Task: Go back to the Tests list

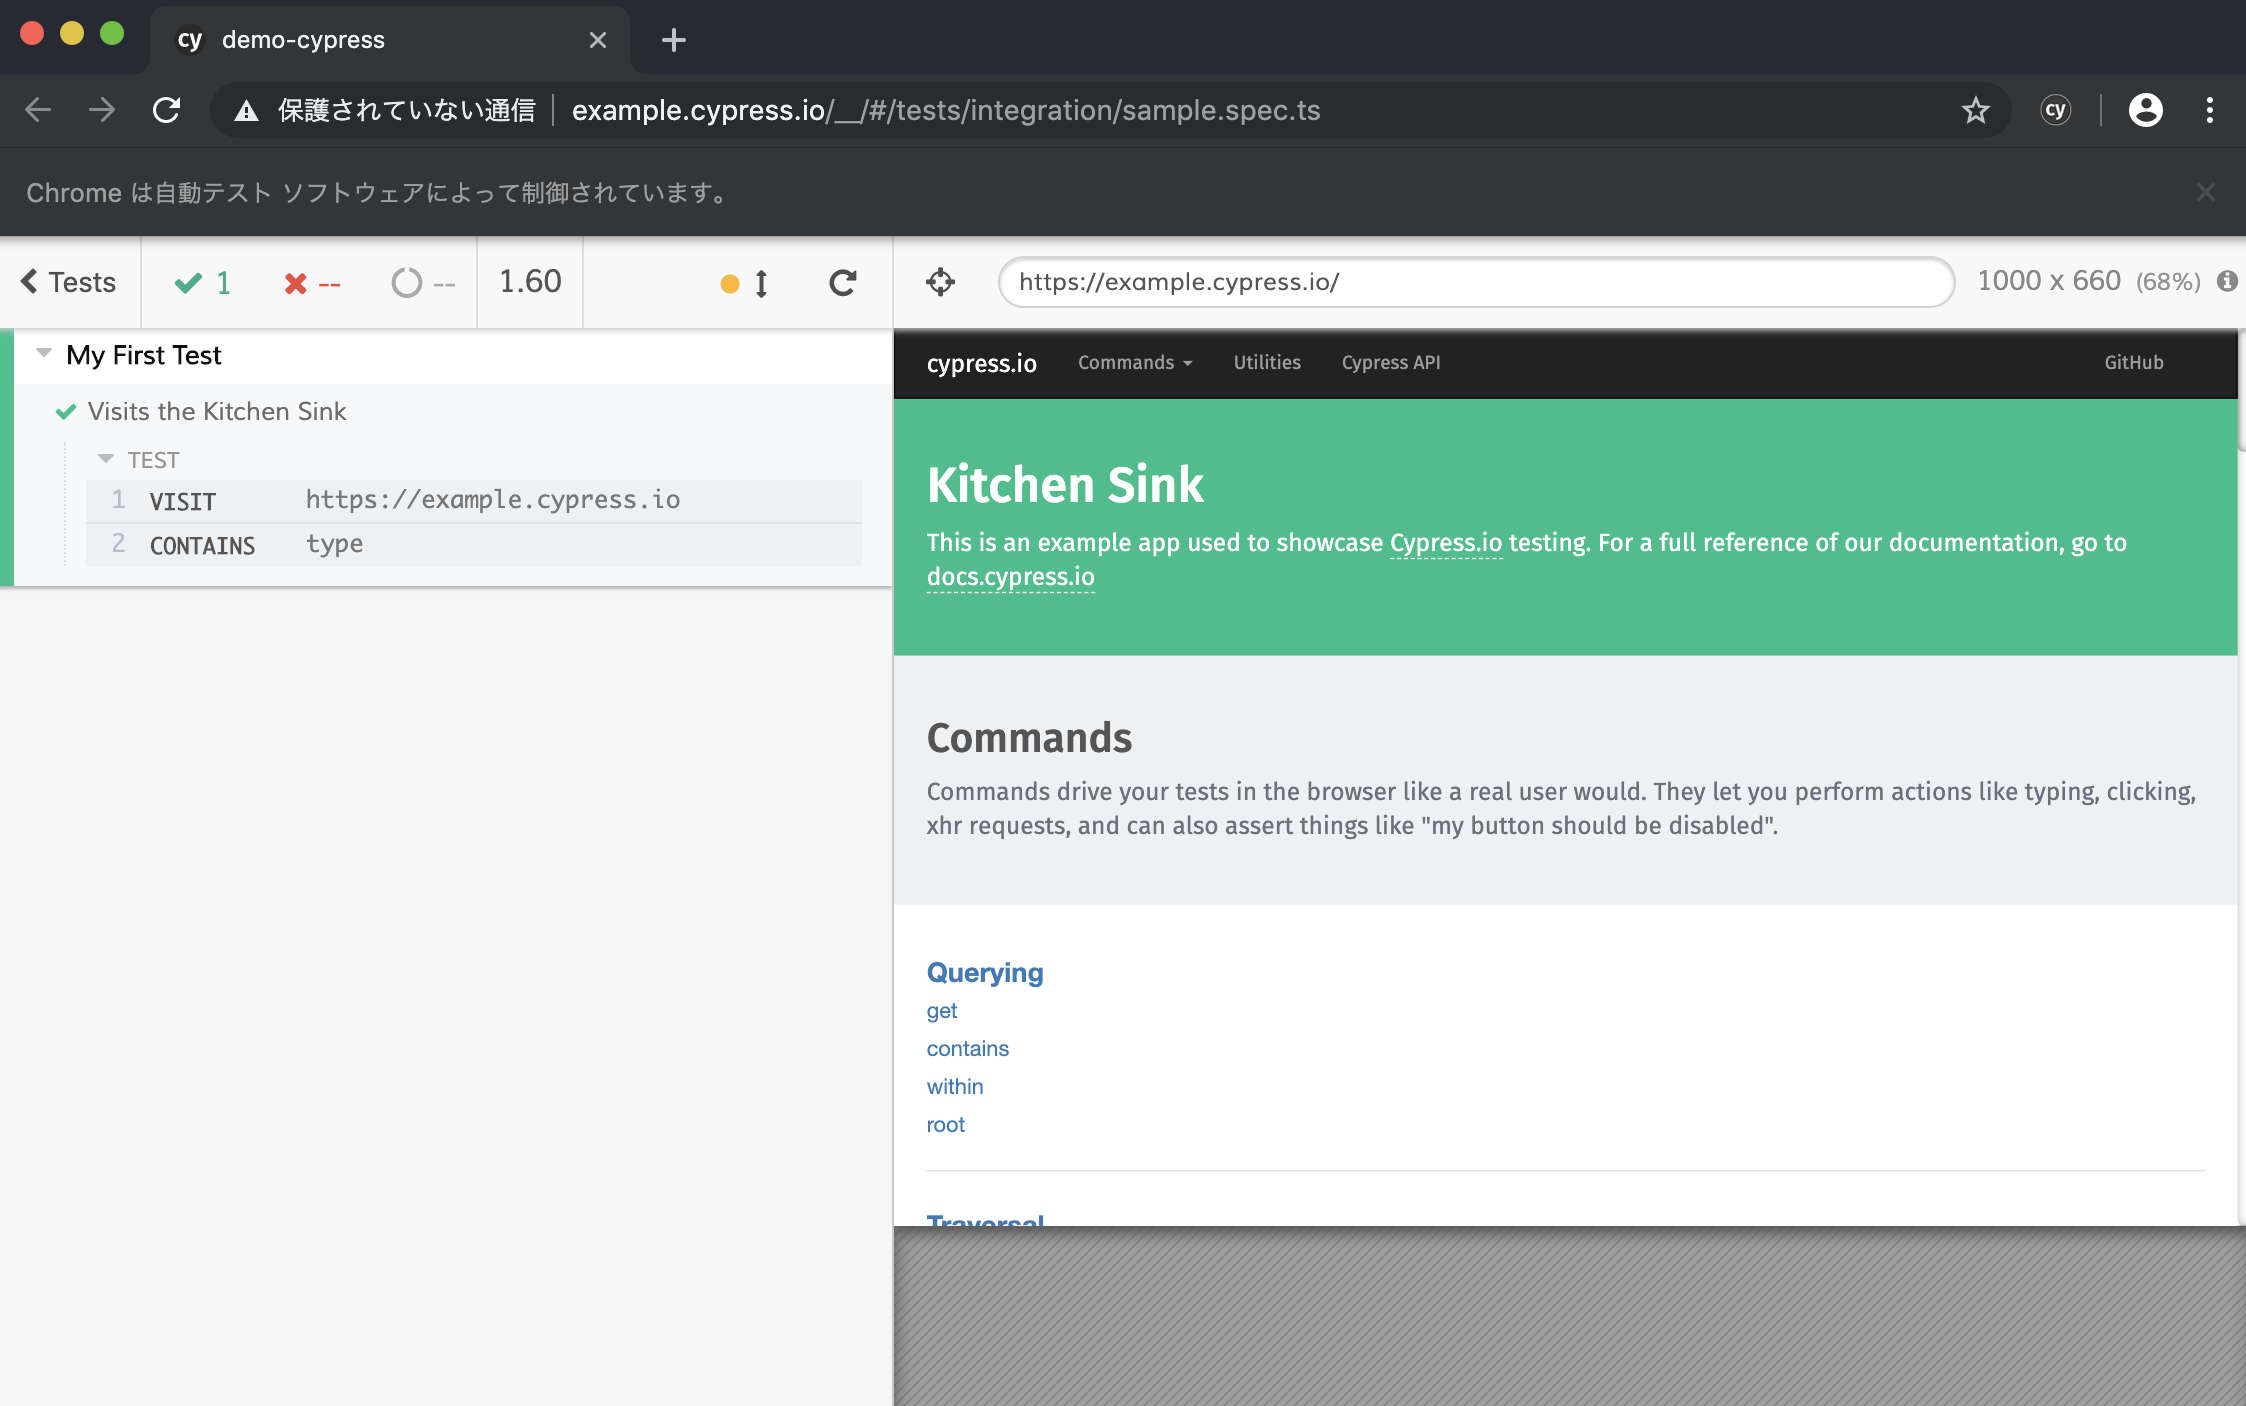Action: pos(69,283)
